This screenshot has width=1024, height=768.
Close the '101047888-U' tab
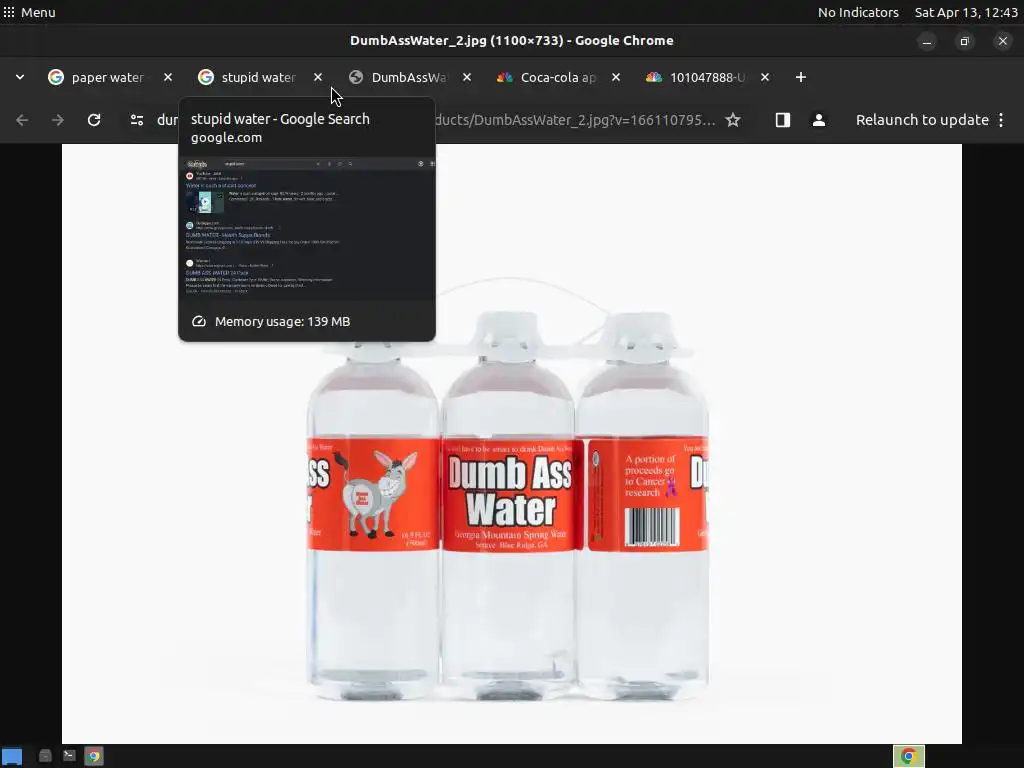pyautogui.click(x=765, y=77)
